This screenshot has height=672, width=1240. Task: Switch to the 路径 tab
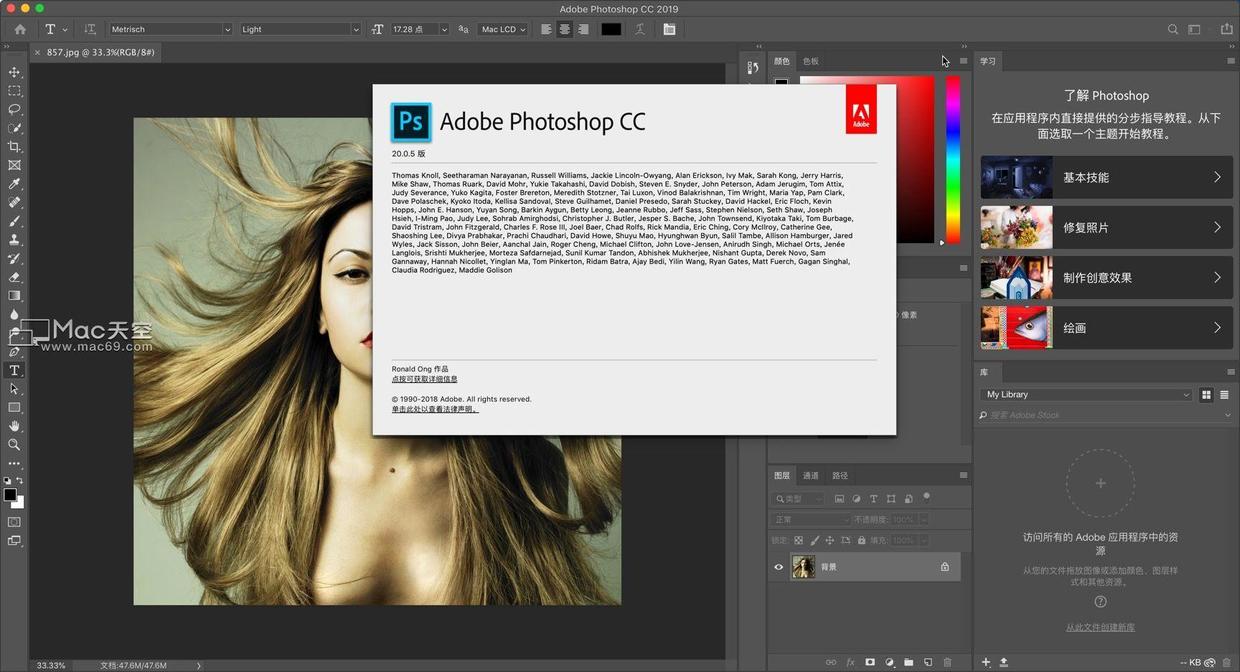[x=840, y=475]
